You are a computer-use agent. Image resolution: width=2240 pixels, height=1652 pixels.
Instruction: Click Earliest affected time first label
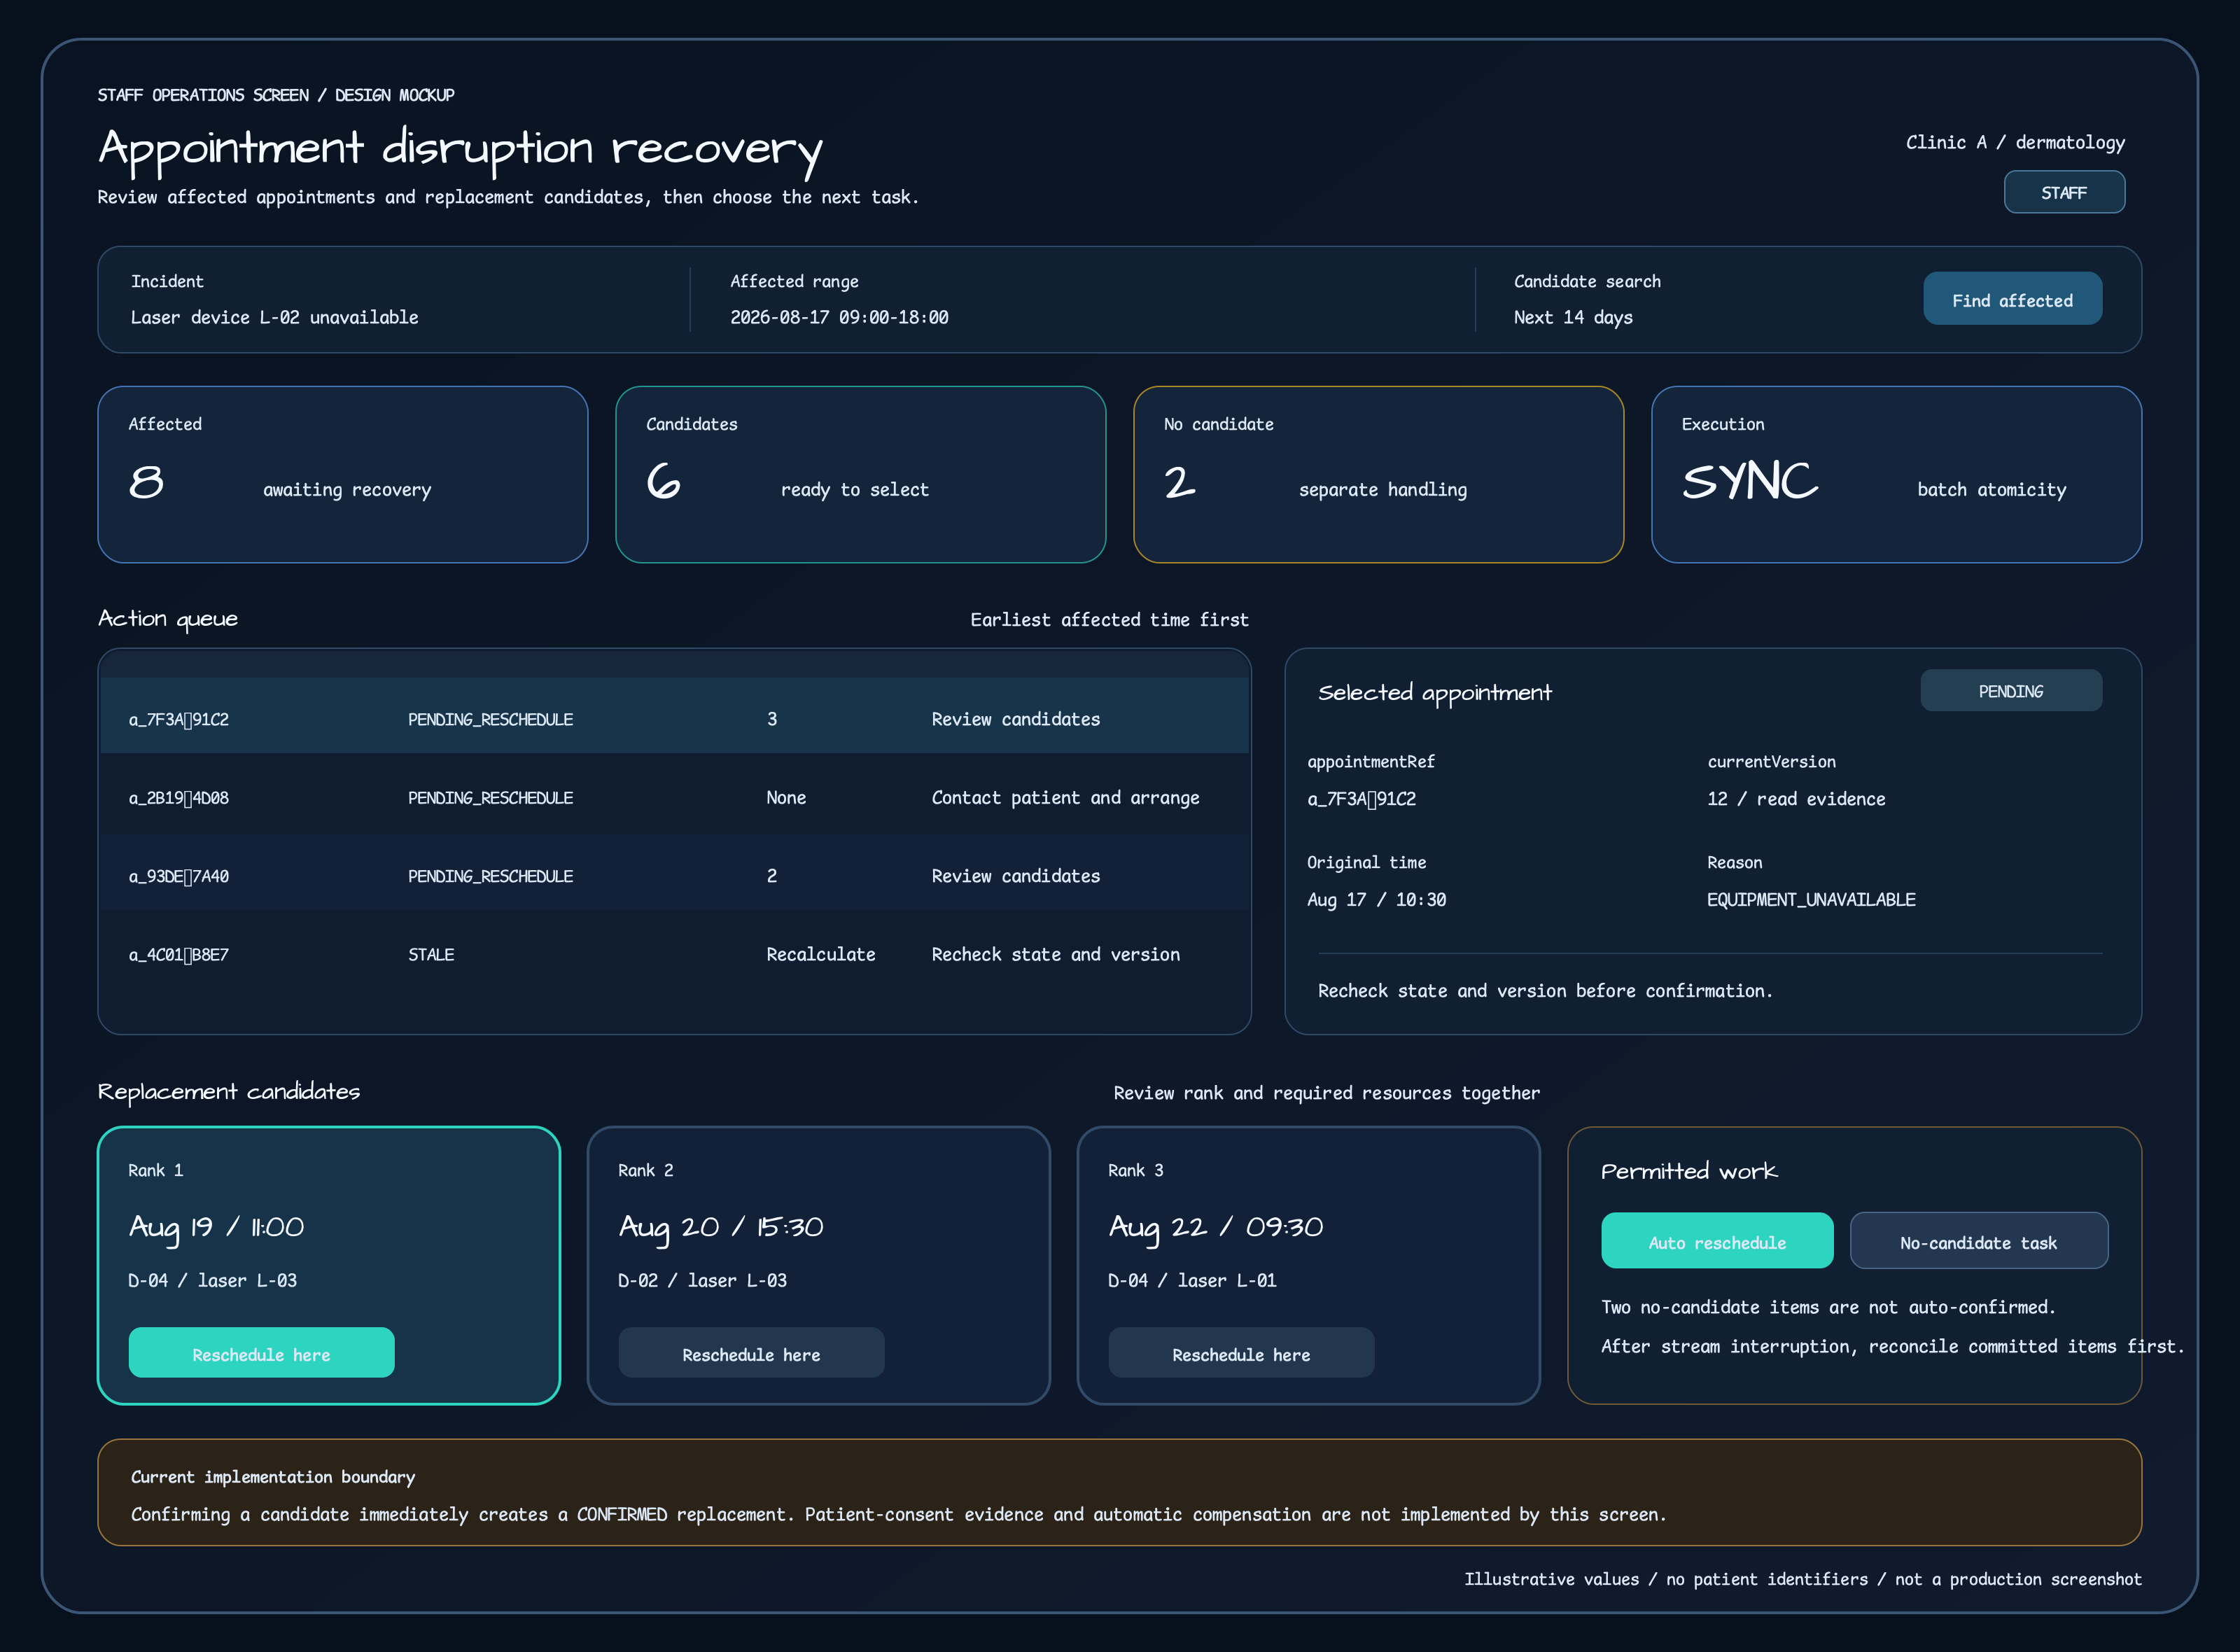pos(1109,620)
